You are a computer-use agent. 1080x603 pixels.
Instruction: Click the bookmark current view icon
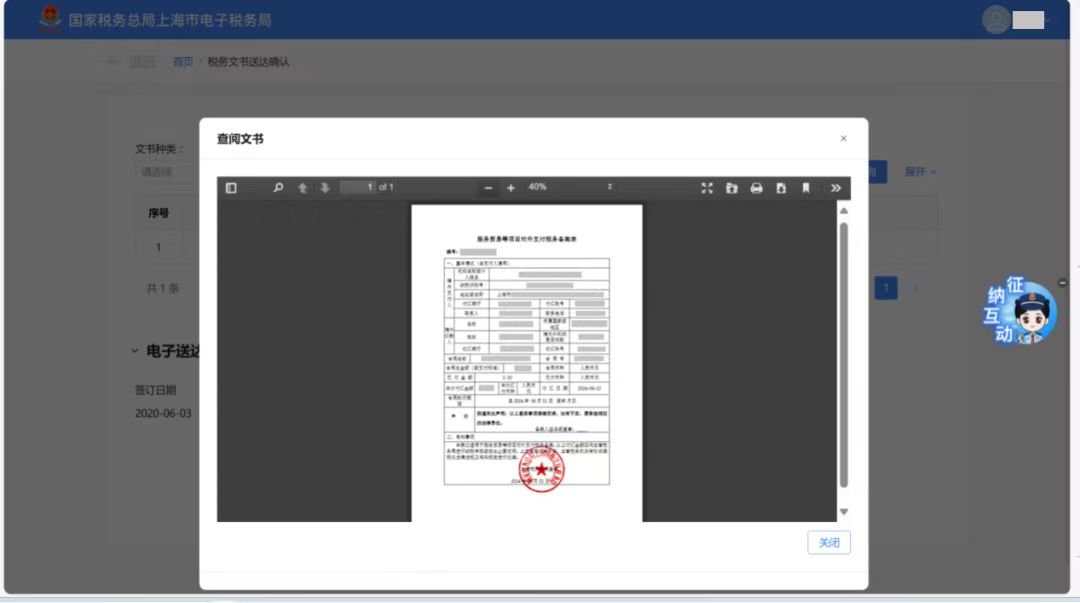click(806, 187)
